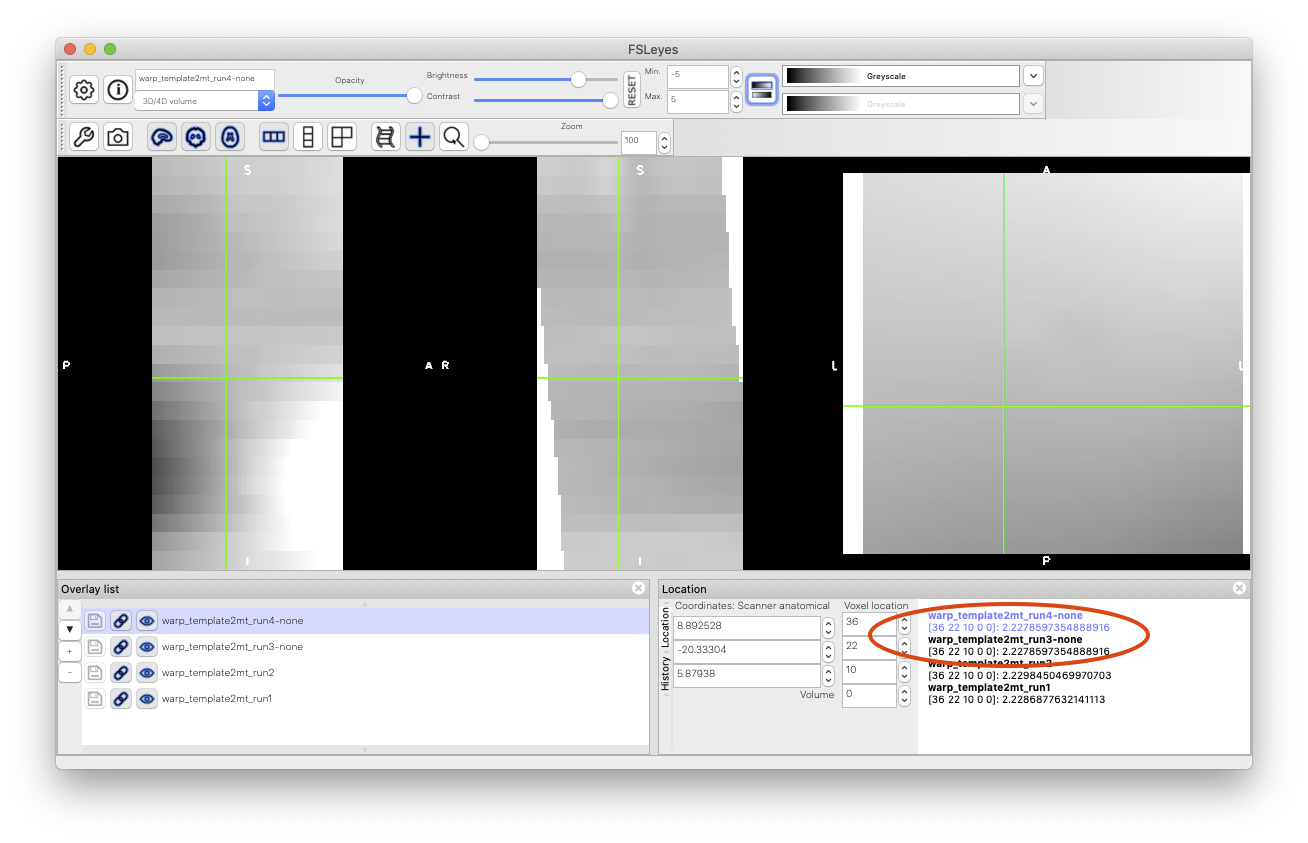Select the crosshair cursor tool

(419, 137)
